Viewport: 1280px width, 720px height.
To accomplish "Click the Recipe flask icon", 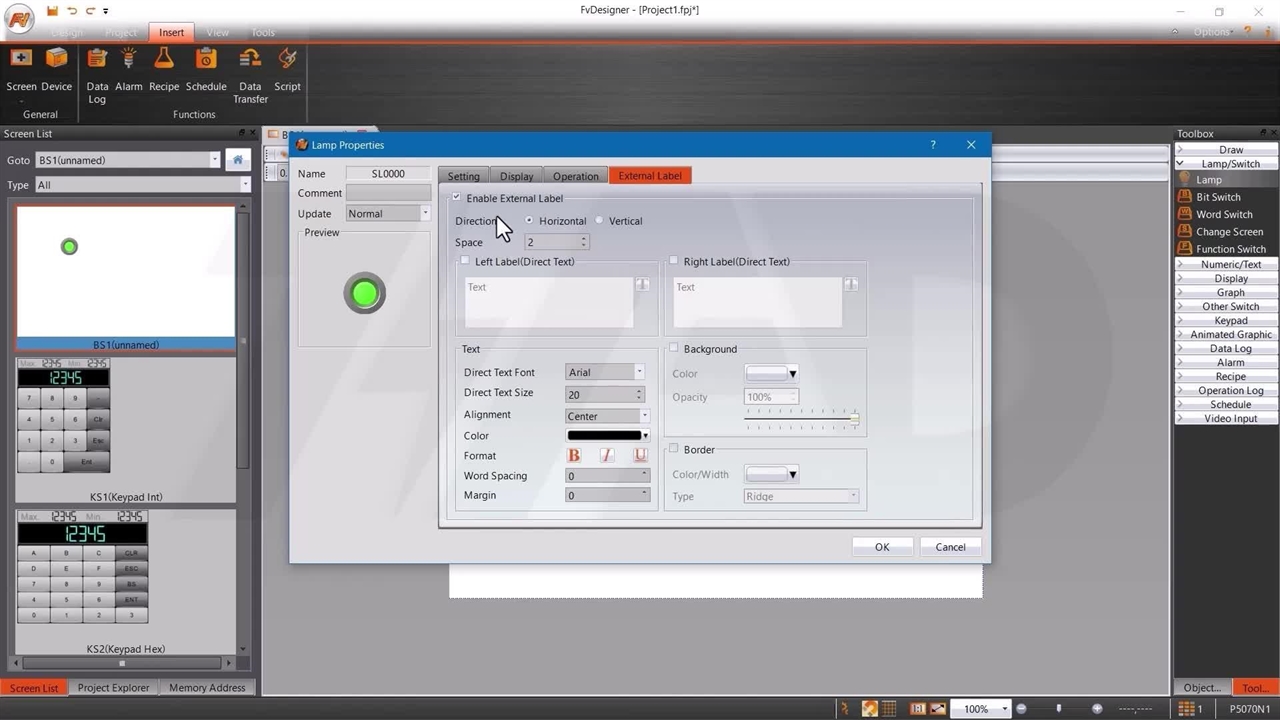I will pos(164,60).
